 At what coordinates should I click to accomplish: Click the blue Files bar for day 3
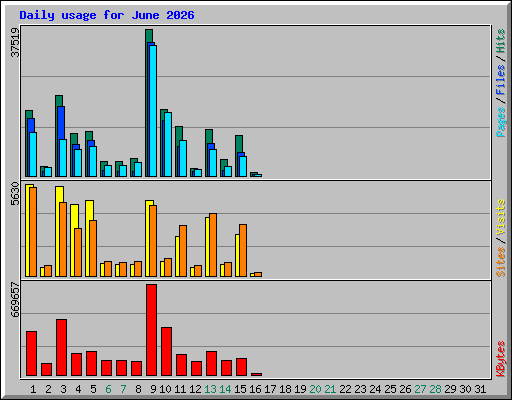pyautogui.click(x=61, y=123)
